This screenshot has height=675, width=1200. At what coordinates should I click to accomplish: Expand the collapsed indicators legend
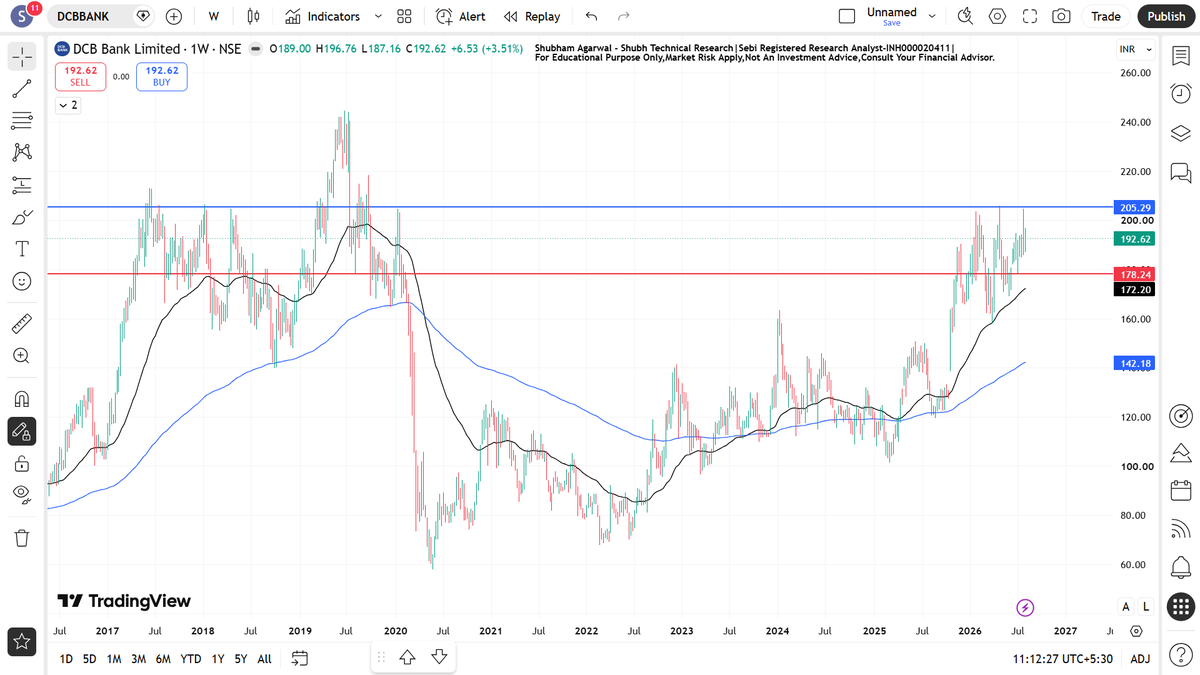point(68,105)
